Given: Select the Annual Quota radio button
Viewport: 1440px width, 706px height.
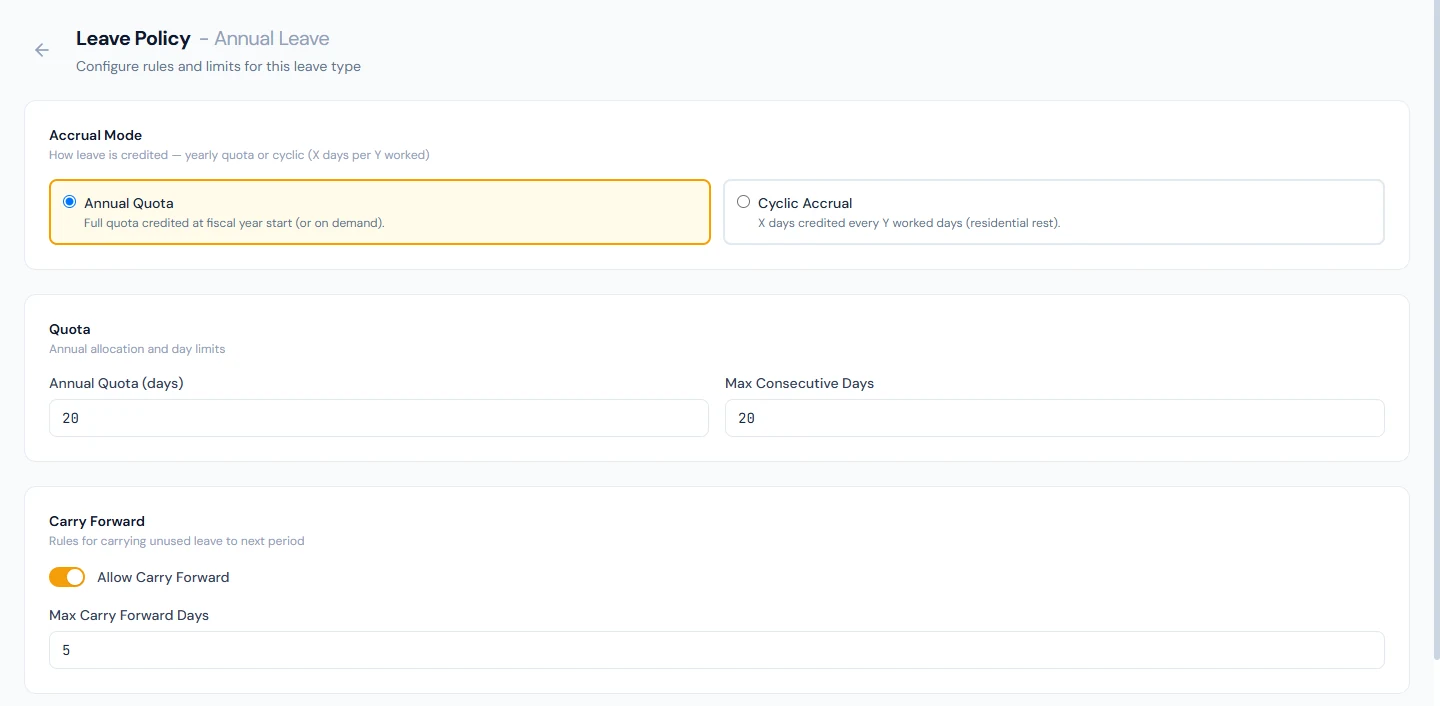Looking at the screenshot, I should point(69,202).
